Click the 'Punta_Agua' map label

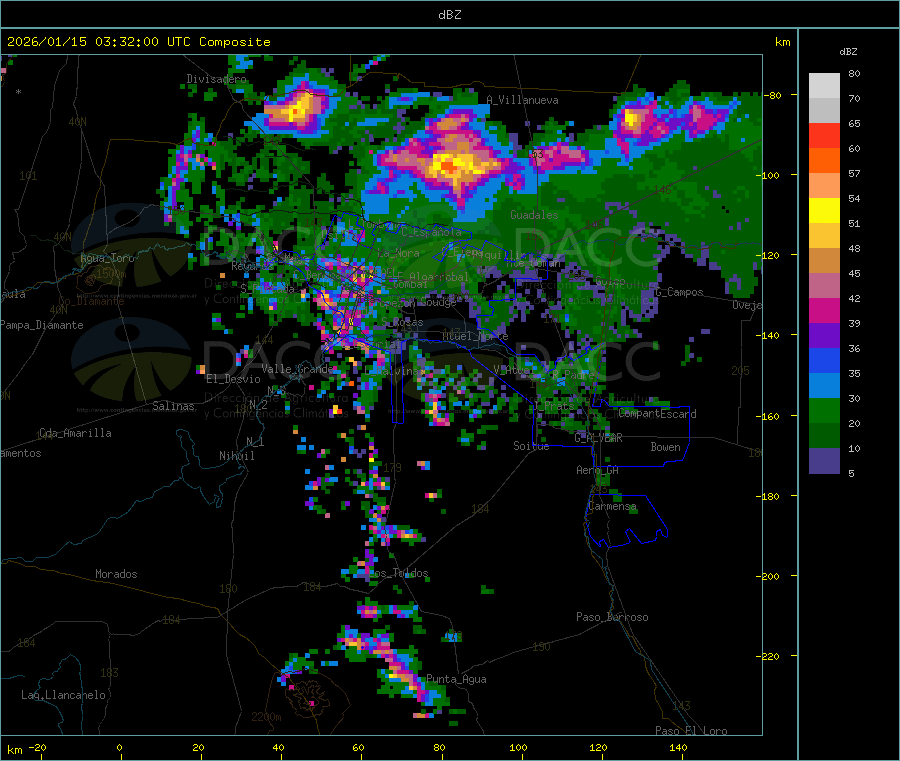click(x=456, y=679)
